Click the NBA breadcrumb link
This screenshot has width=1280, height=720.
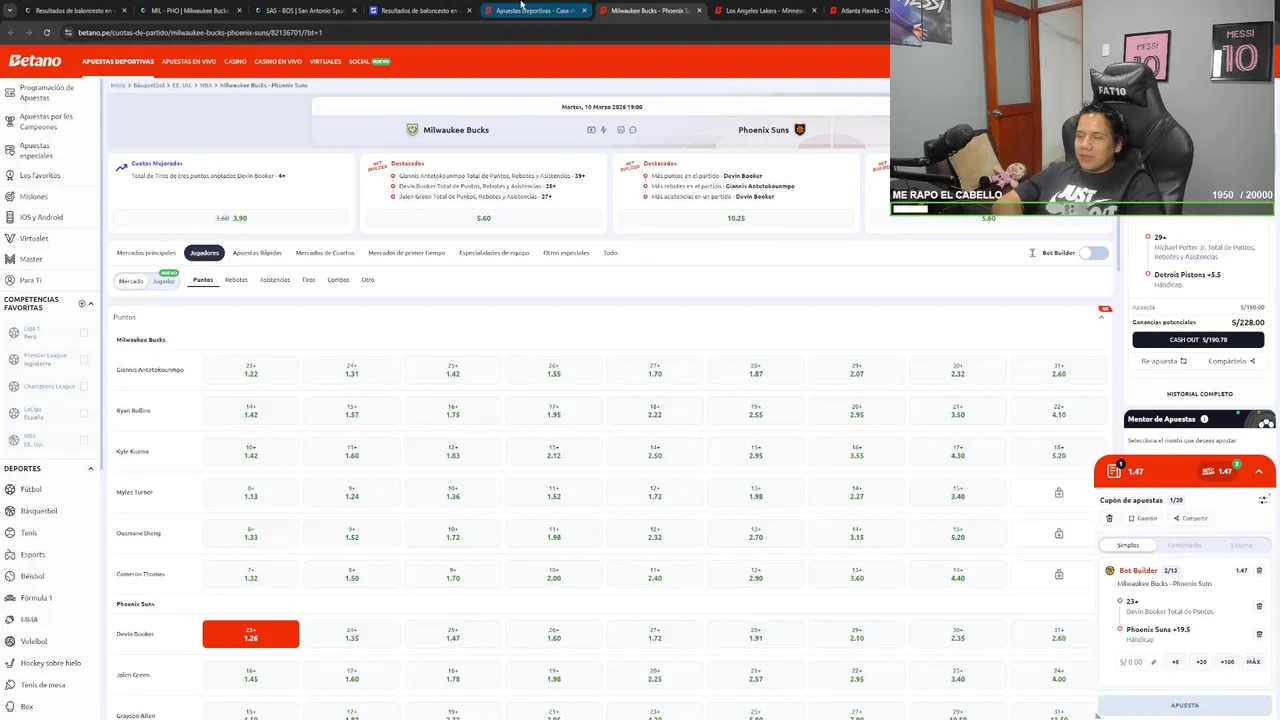pyautogui.click(x=205, y=85)
